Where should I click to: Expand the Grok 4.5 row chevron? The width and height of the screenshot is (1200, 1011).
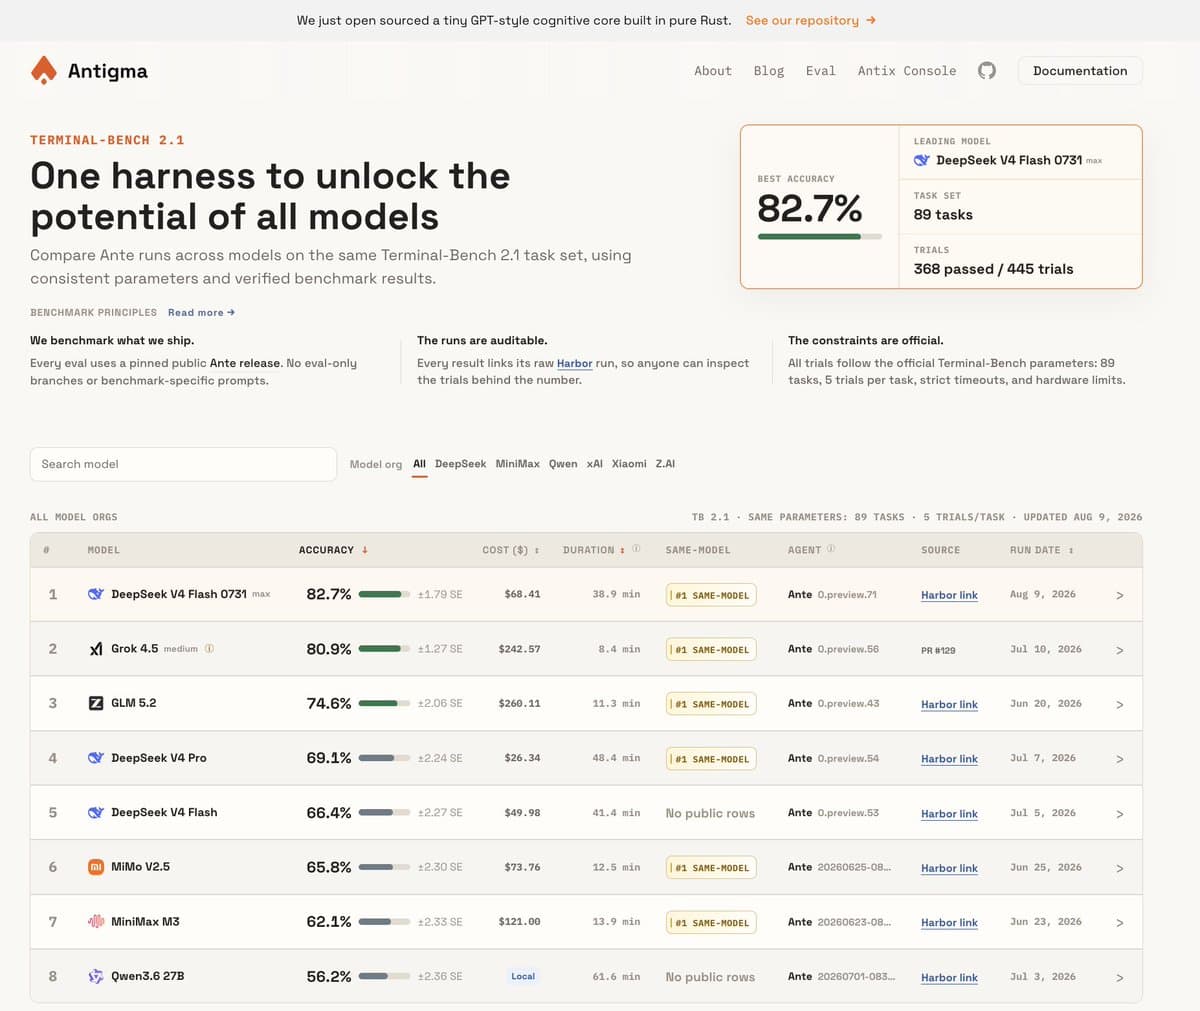(1119, 650)
